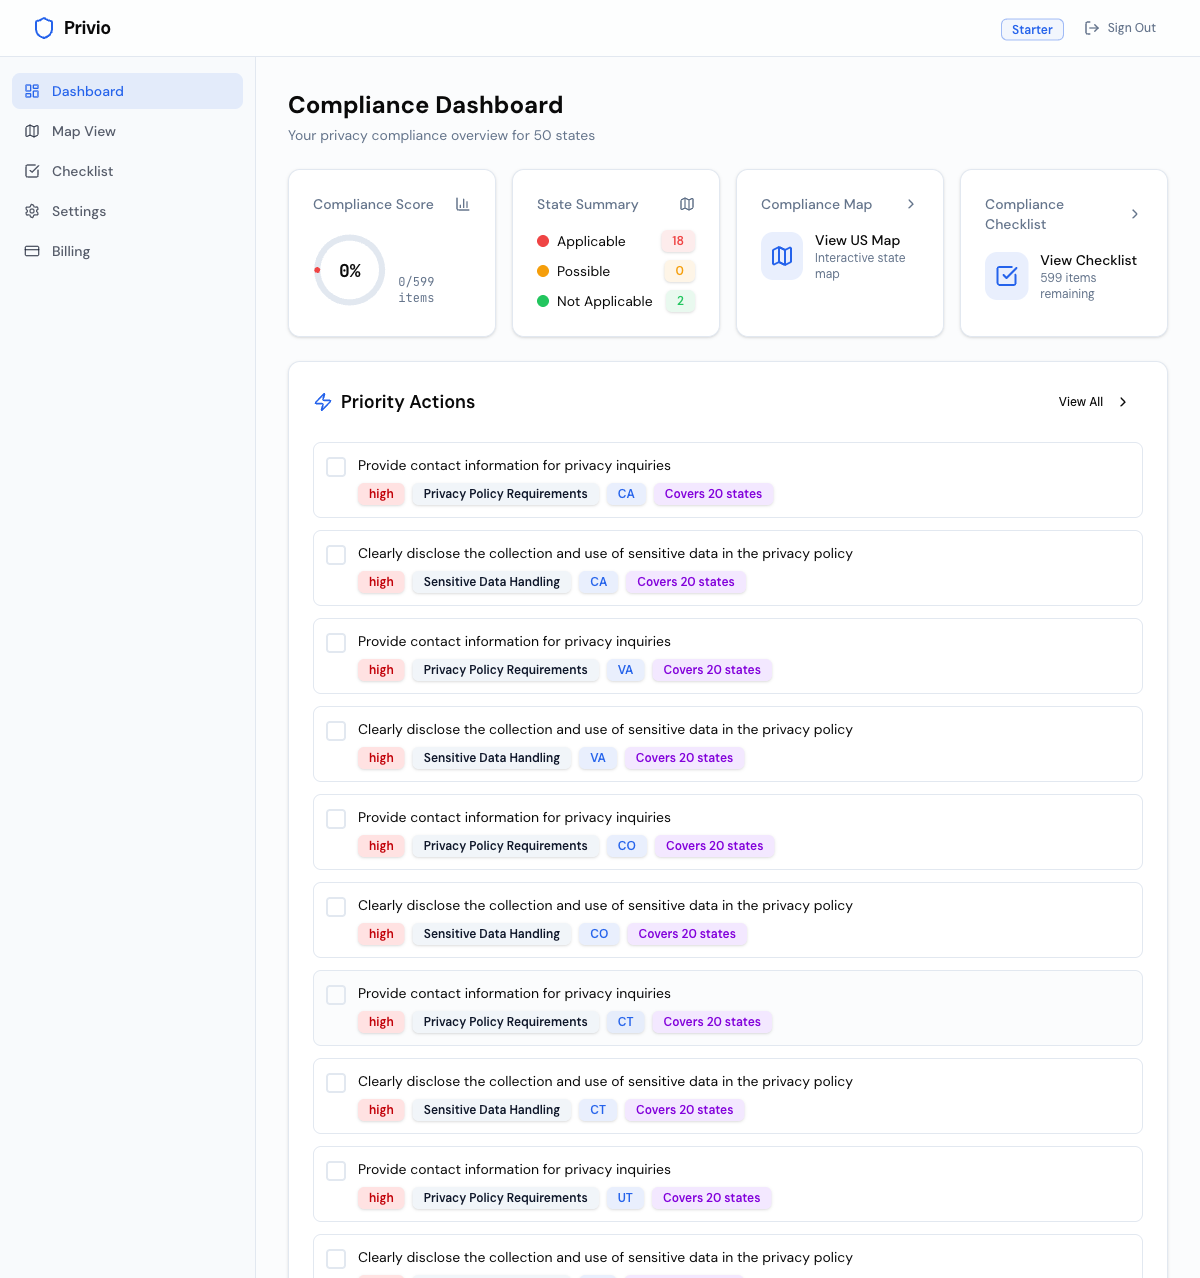Screen dimensions: 1200x1278
Task: Click Covers 20 states tag in first CA item
Action: pos(713,494)
